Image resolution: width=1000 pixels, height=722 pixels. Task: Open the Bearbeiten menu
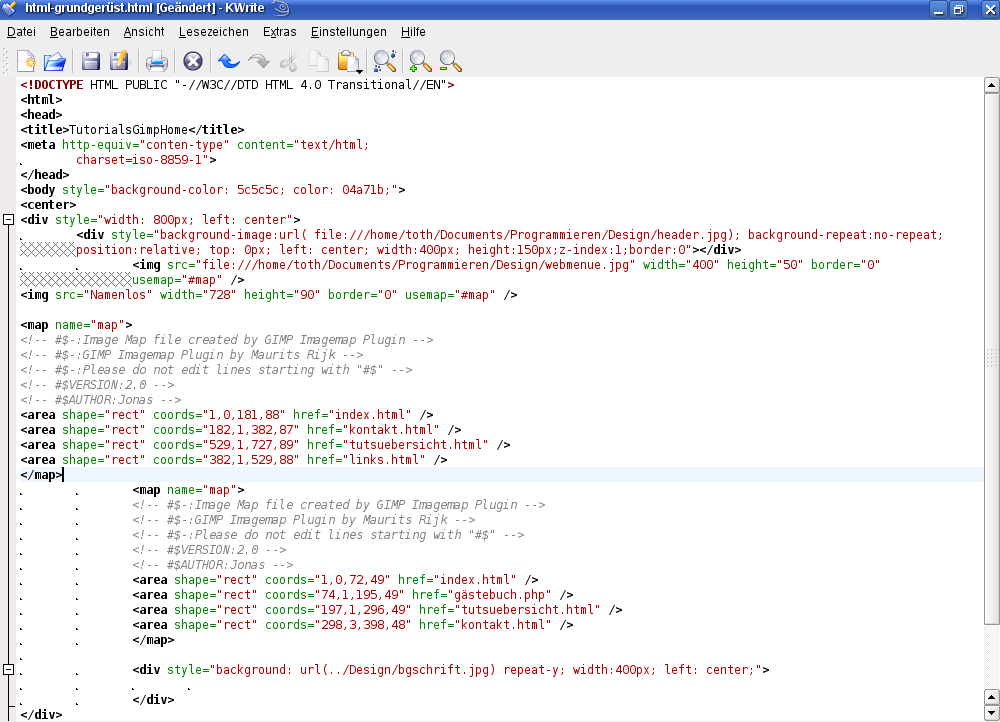(80, 32)
